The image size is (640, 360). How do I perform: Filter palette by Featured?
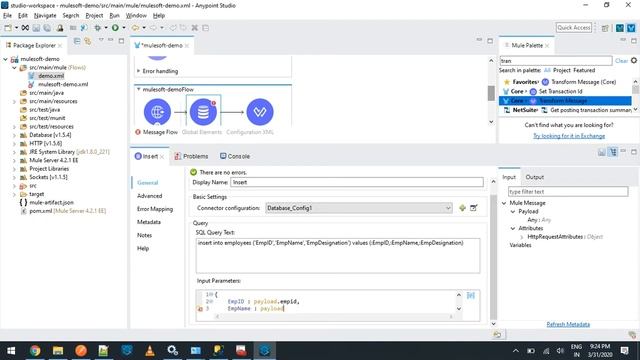point(584,70)
